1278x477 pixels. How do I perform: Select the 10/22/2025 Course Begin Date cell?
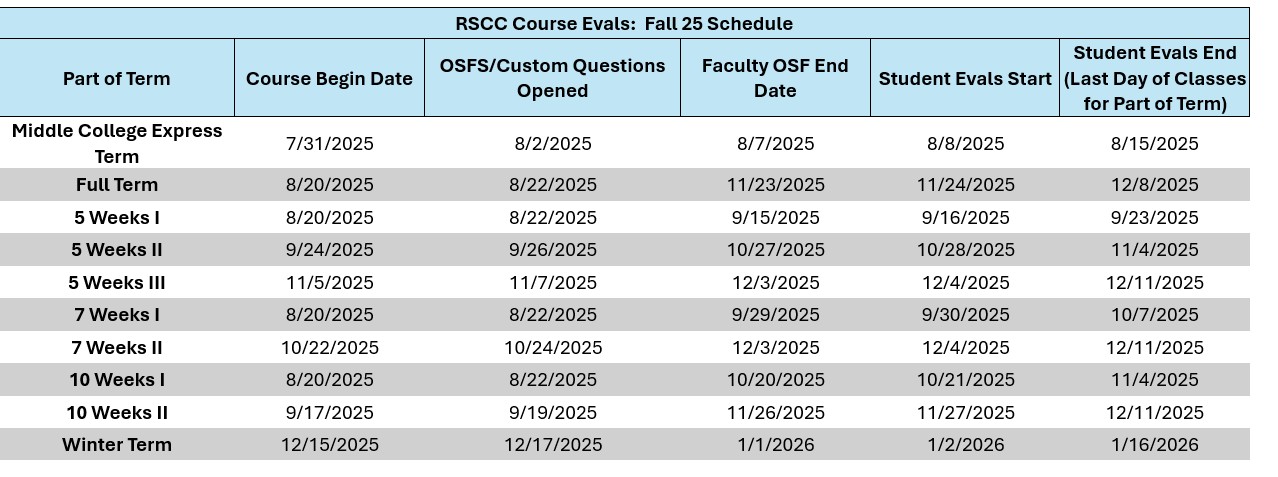[329, 348]
